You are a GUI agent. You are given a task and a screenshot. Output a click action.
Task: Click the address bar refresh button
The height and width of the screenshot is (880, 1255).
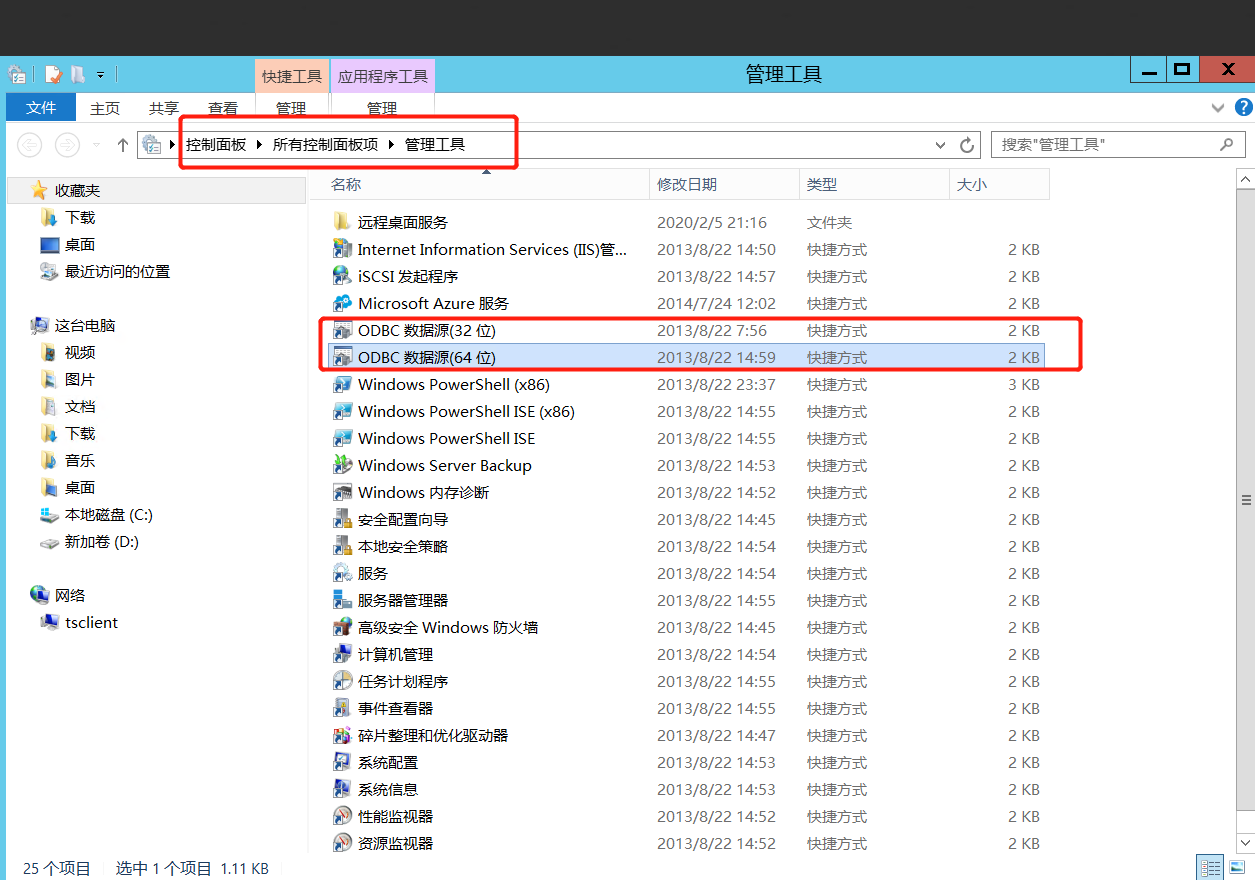966,144
